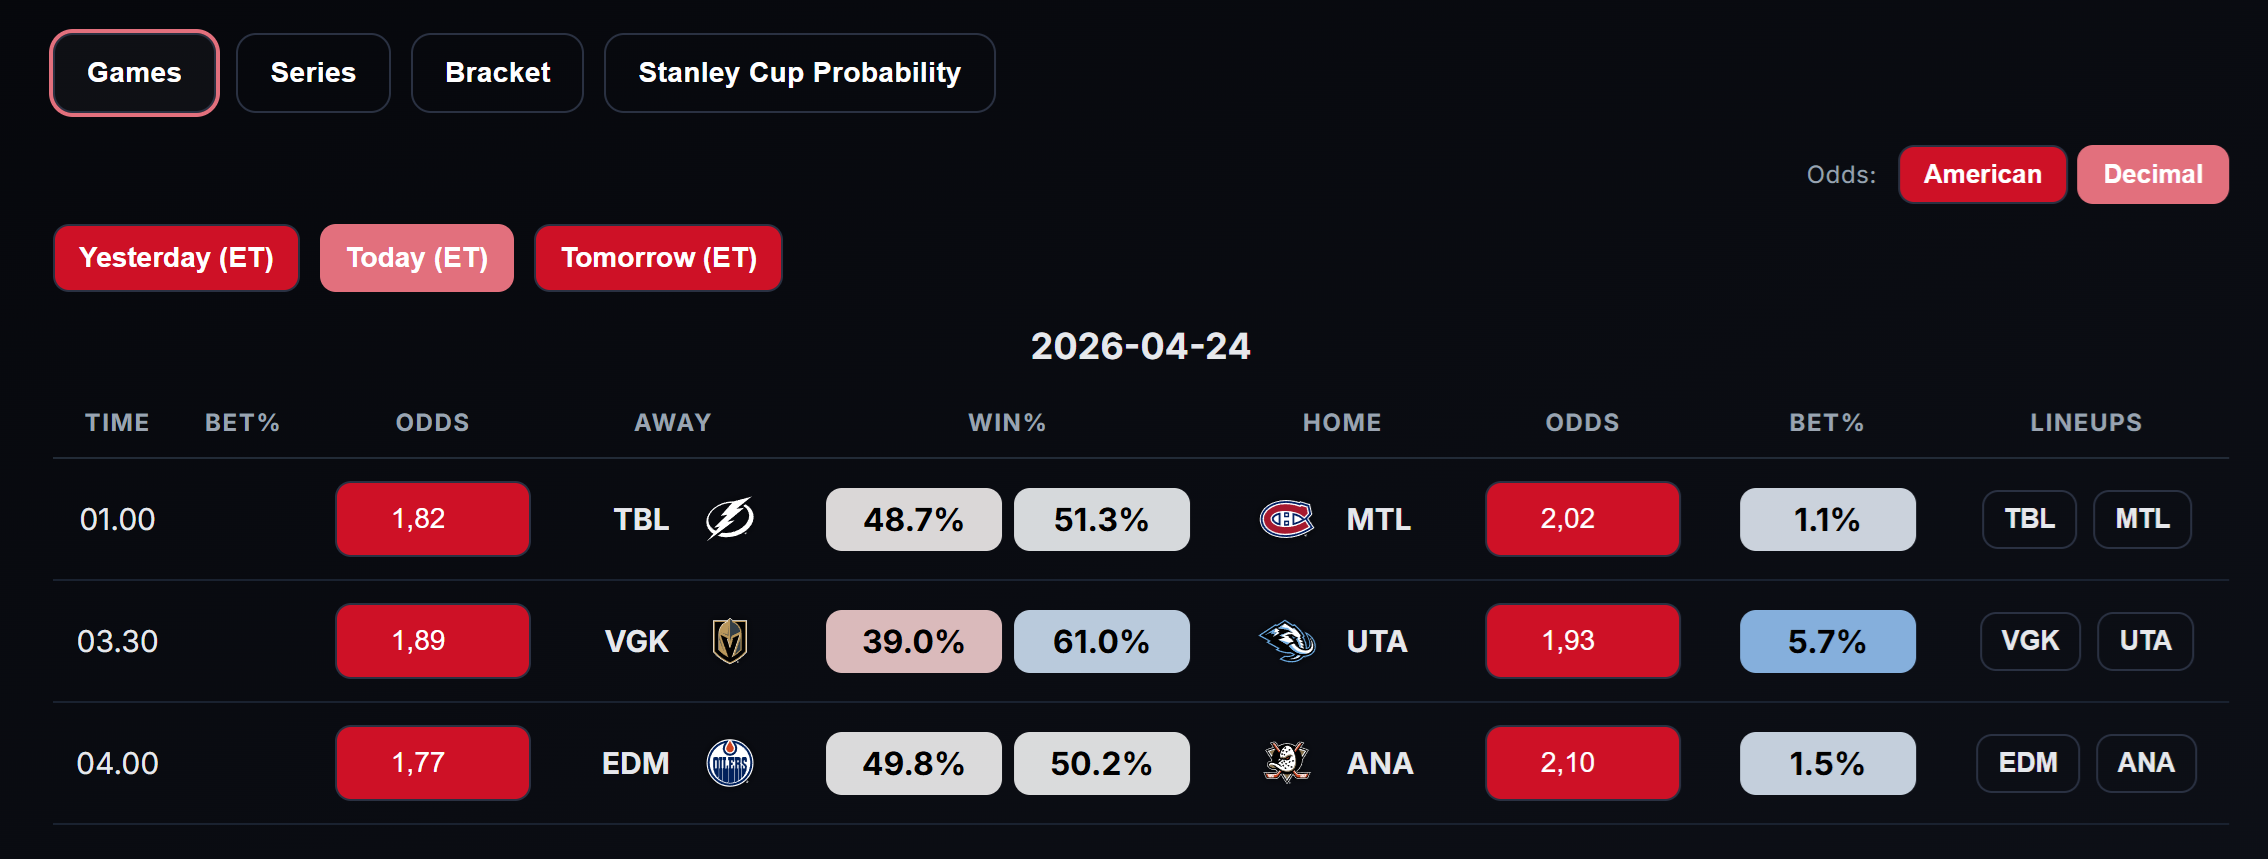Switch odds format to Decimal

tap(2152, 174)
